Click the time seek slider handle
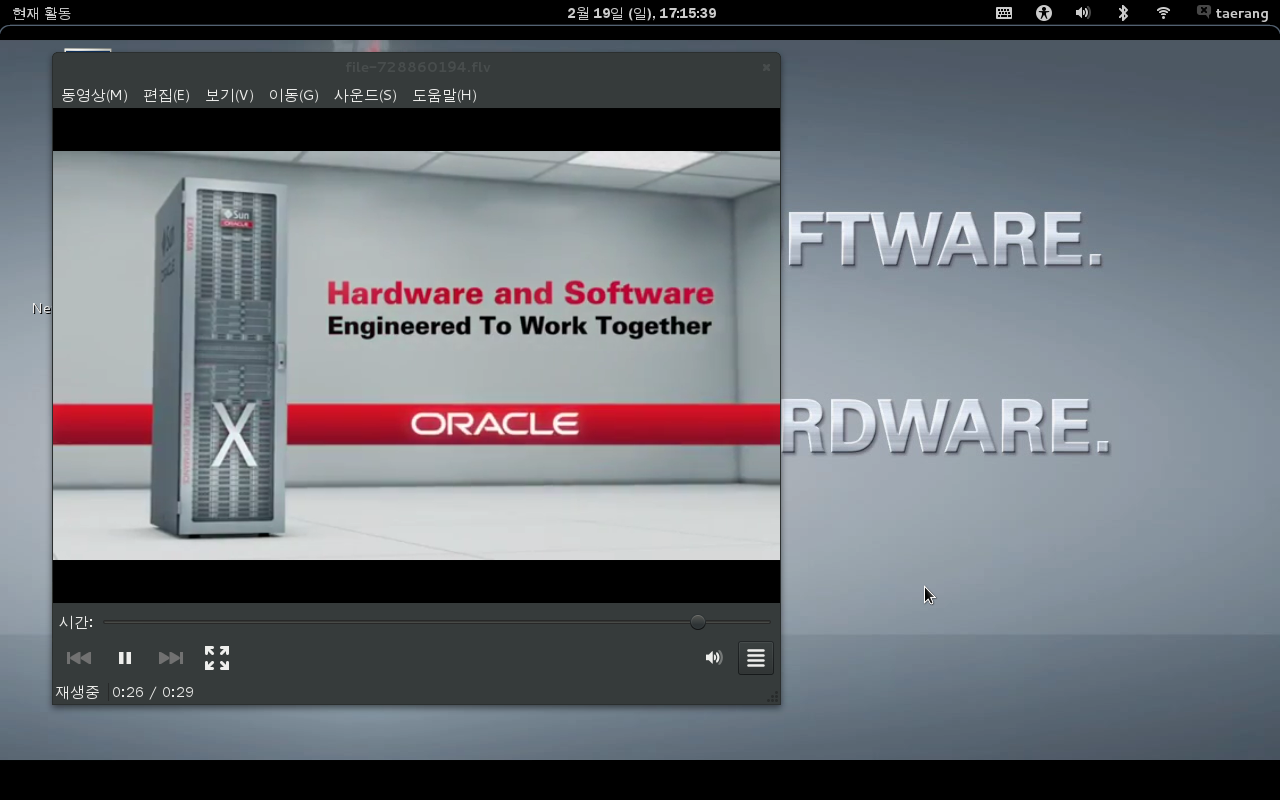 [698, 622]
